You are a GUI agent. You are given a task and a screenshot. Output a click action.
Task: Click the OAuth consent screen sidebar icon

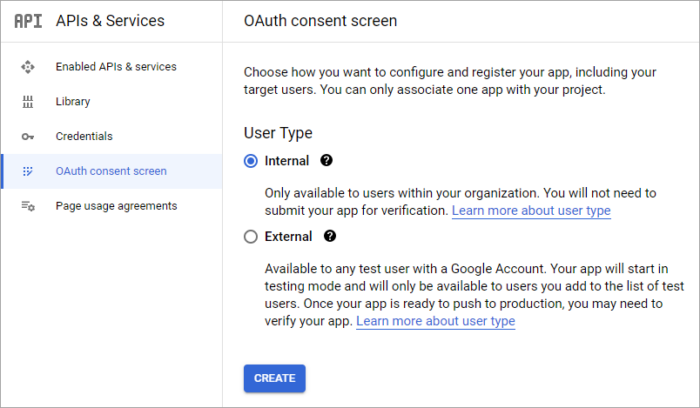point(28,171)
